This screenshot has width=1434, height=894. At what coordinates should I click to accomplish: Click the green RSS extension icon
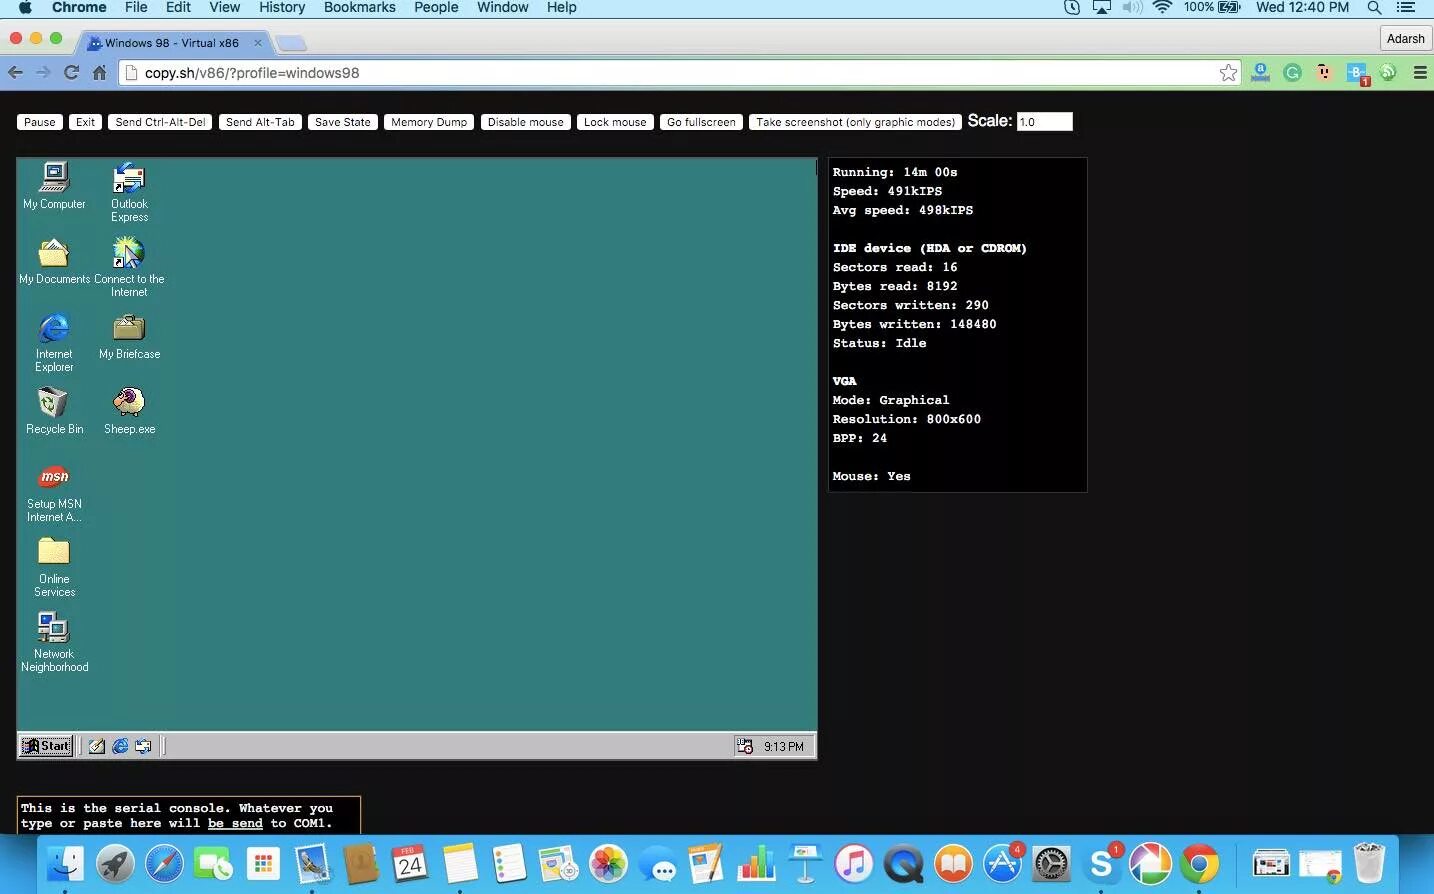coord(1388,72)
